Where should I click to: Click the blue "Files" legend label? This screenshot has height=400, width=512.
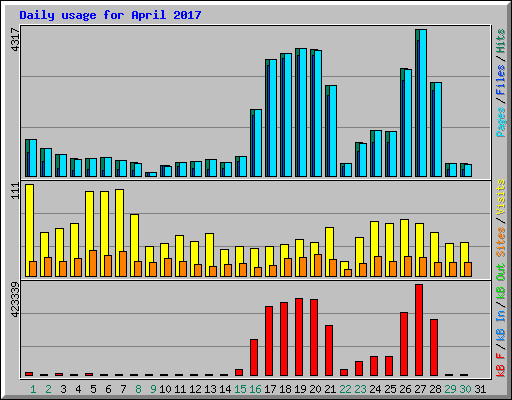501,80
